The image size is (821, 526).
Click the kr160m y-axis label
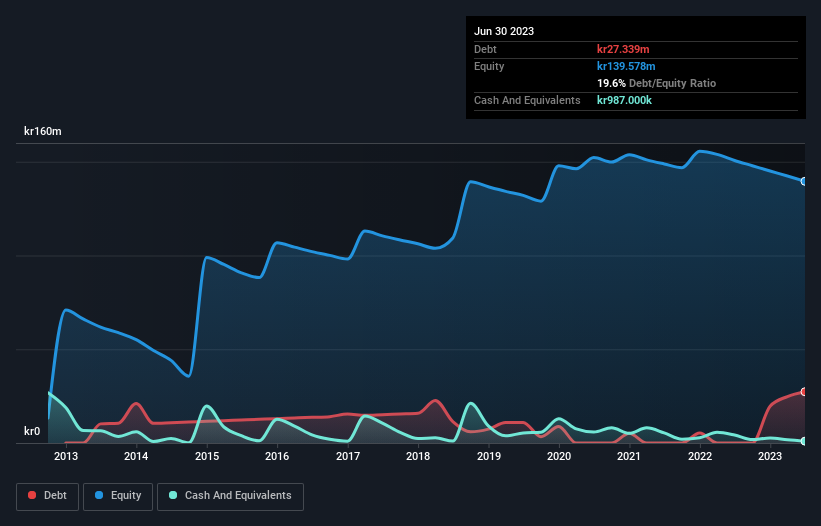click(x=42, y=131)
